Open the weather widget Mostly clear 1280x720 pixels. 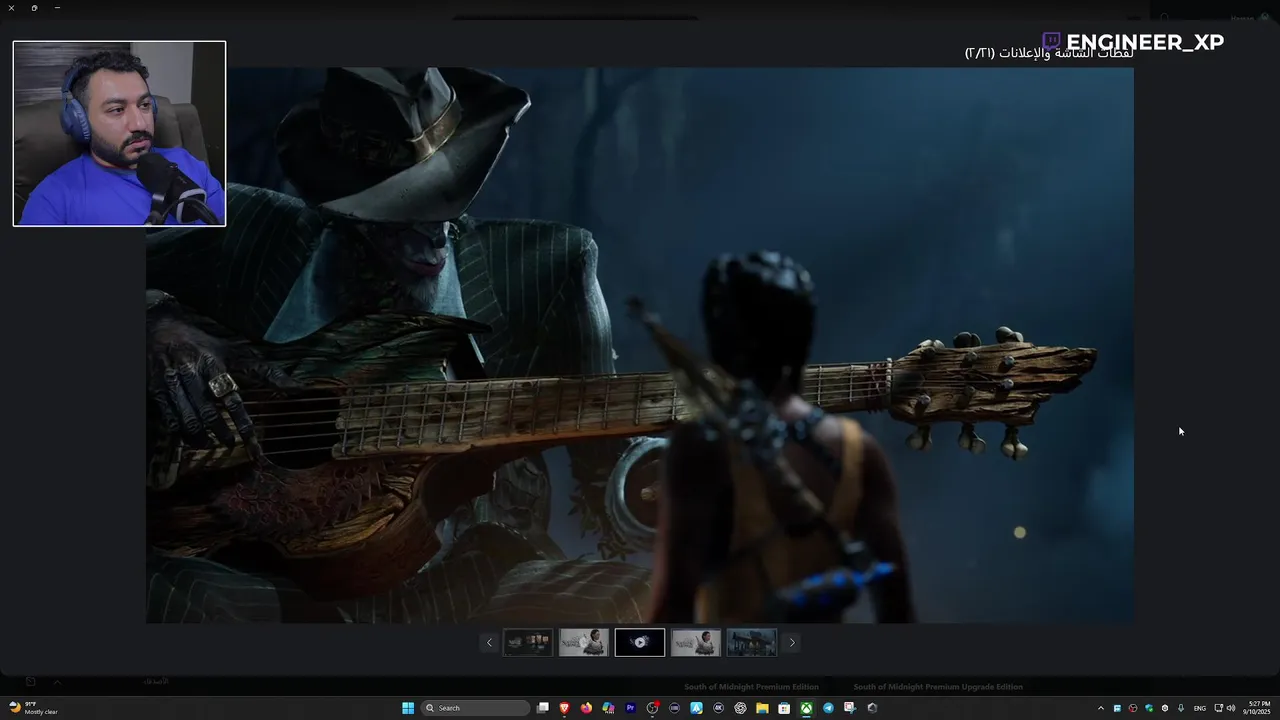(33, 708)
